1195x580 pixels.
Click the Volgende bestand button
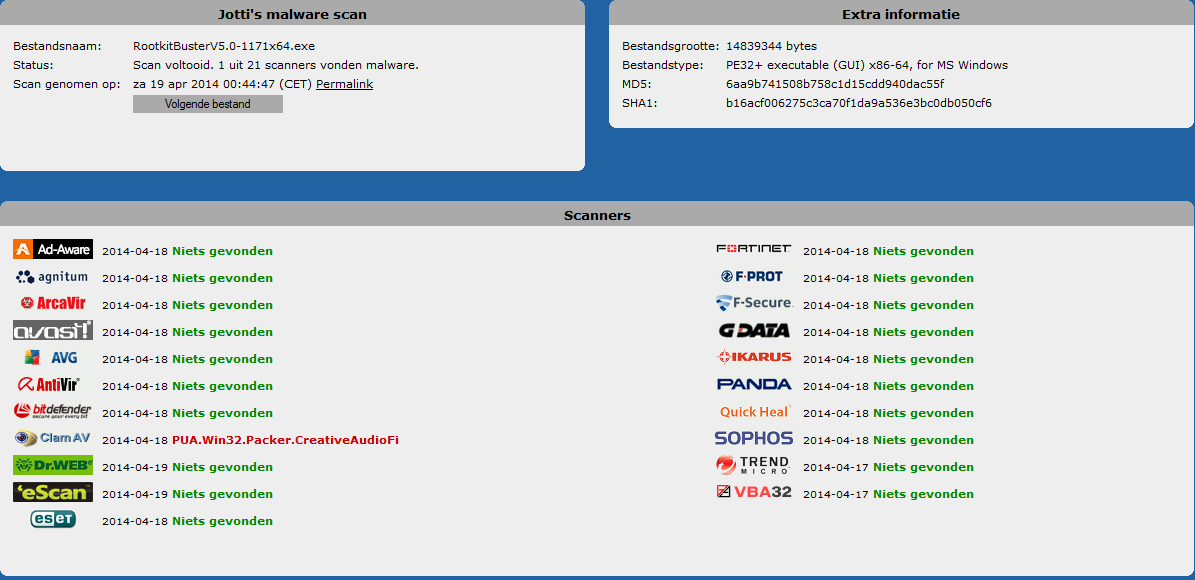coord(207,104)
